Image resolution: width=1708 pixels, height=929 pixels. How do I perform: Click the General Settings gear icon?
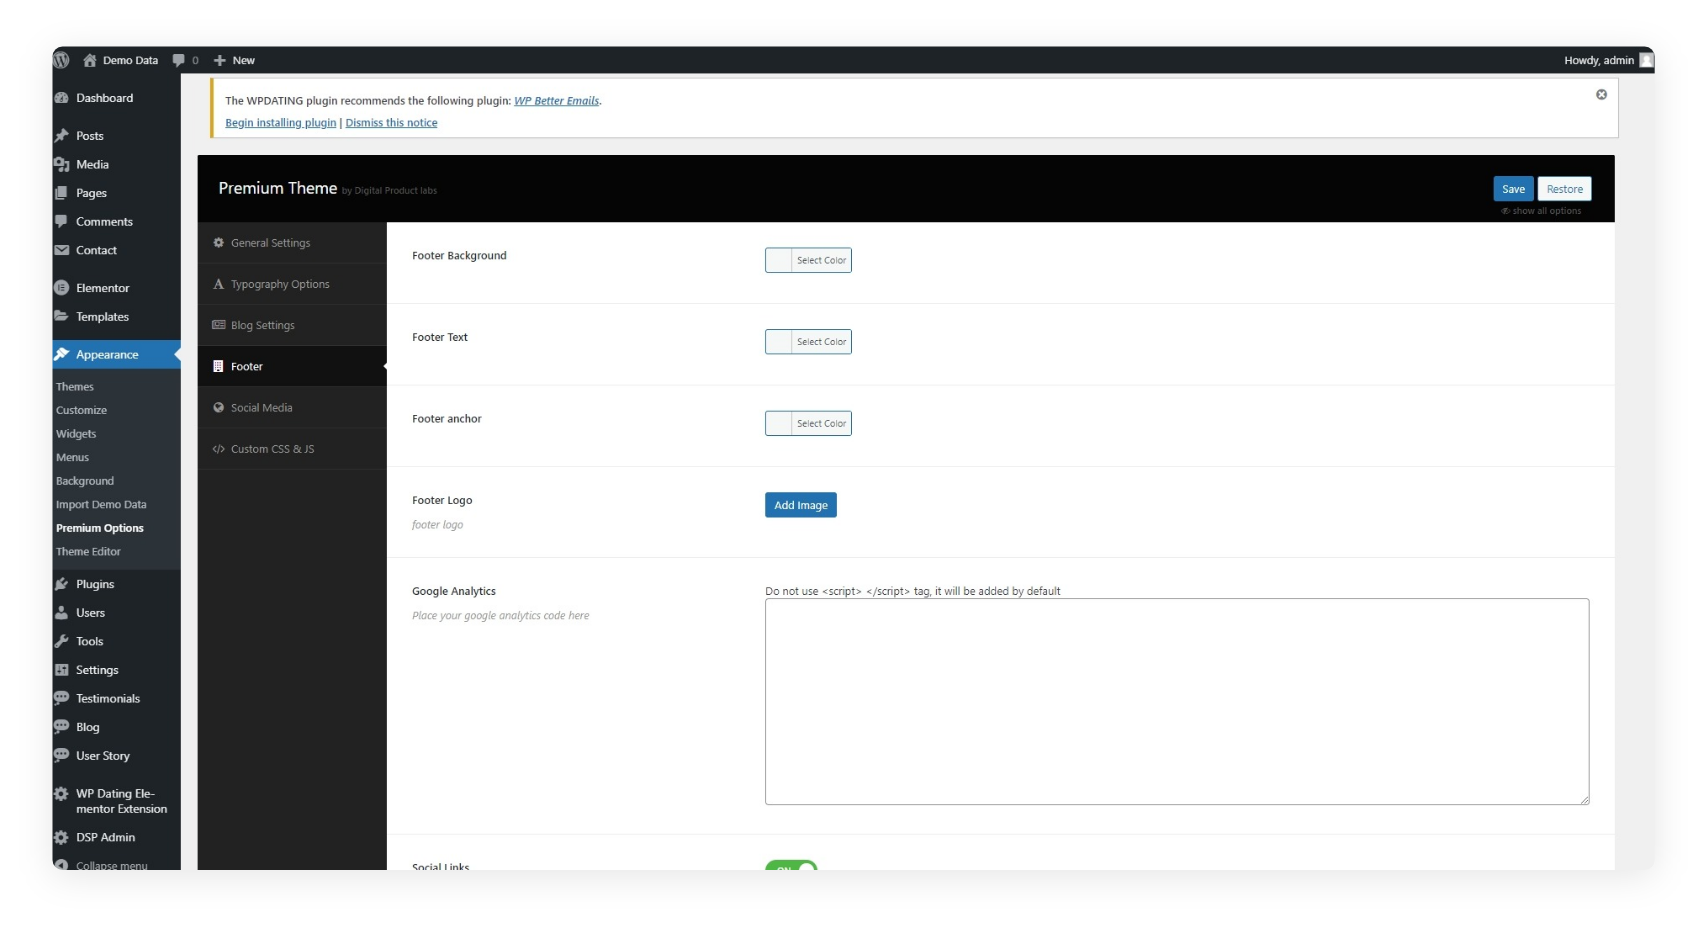click(218, 243)
